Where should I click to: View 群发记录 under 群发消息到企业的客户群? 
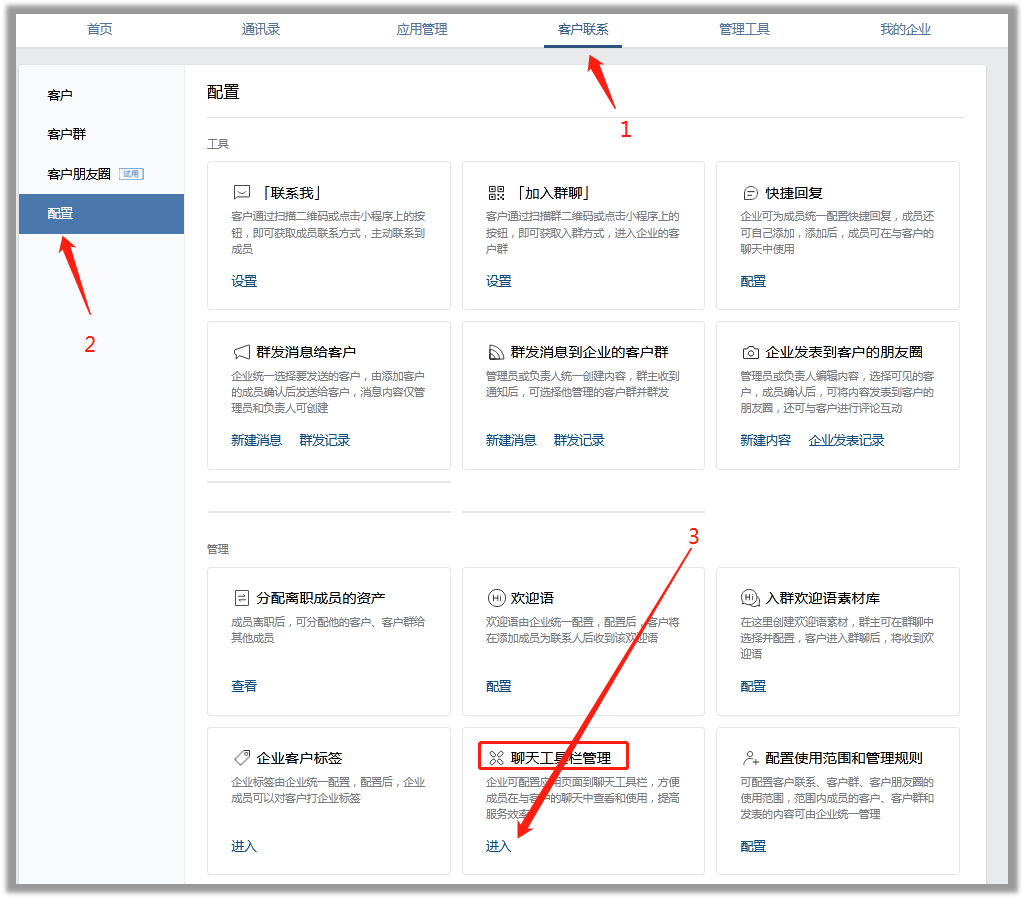[x=579, y=441]
